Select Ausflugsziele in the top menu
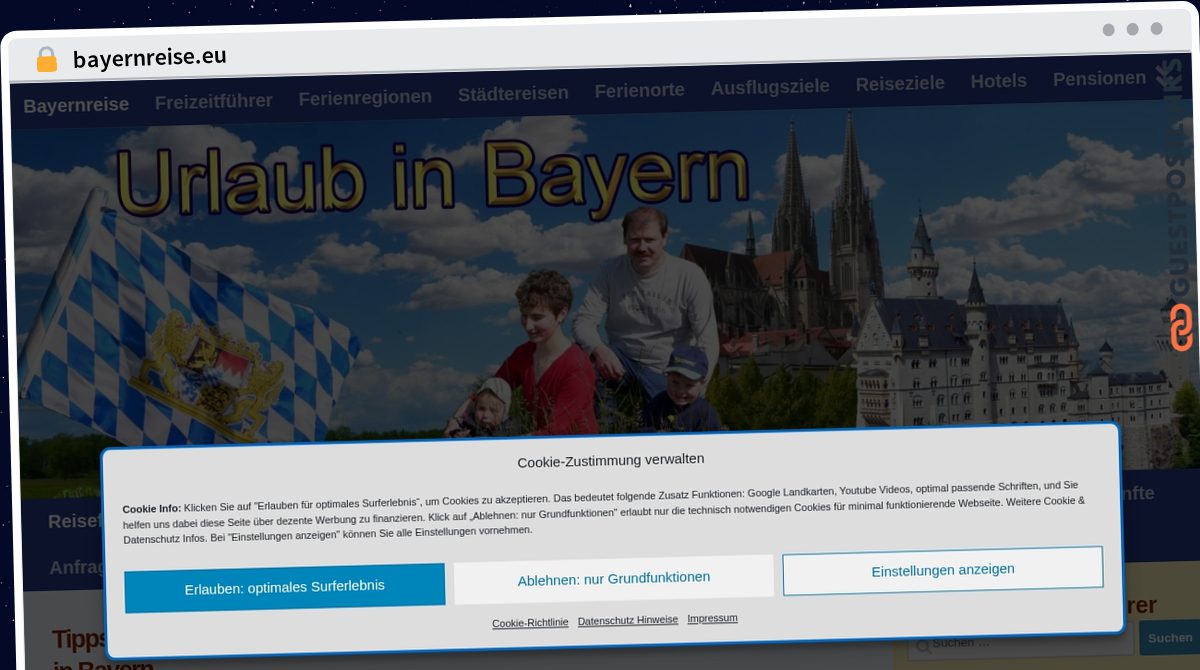The width and height of the screenshot is (1200, 670). [x=770, y=87]
